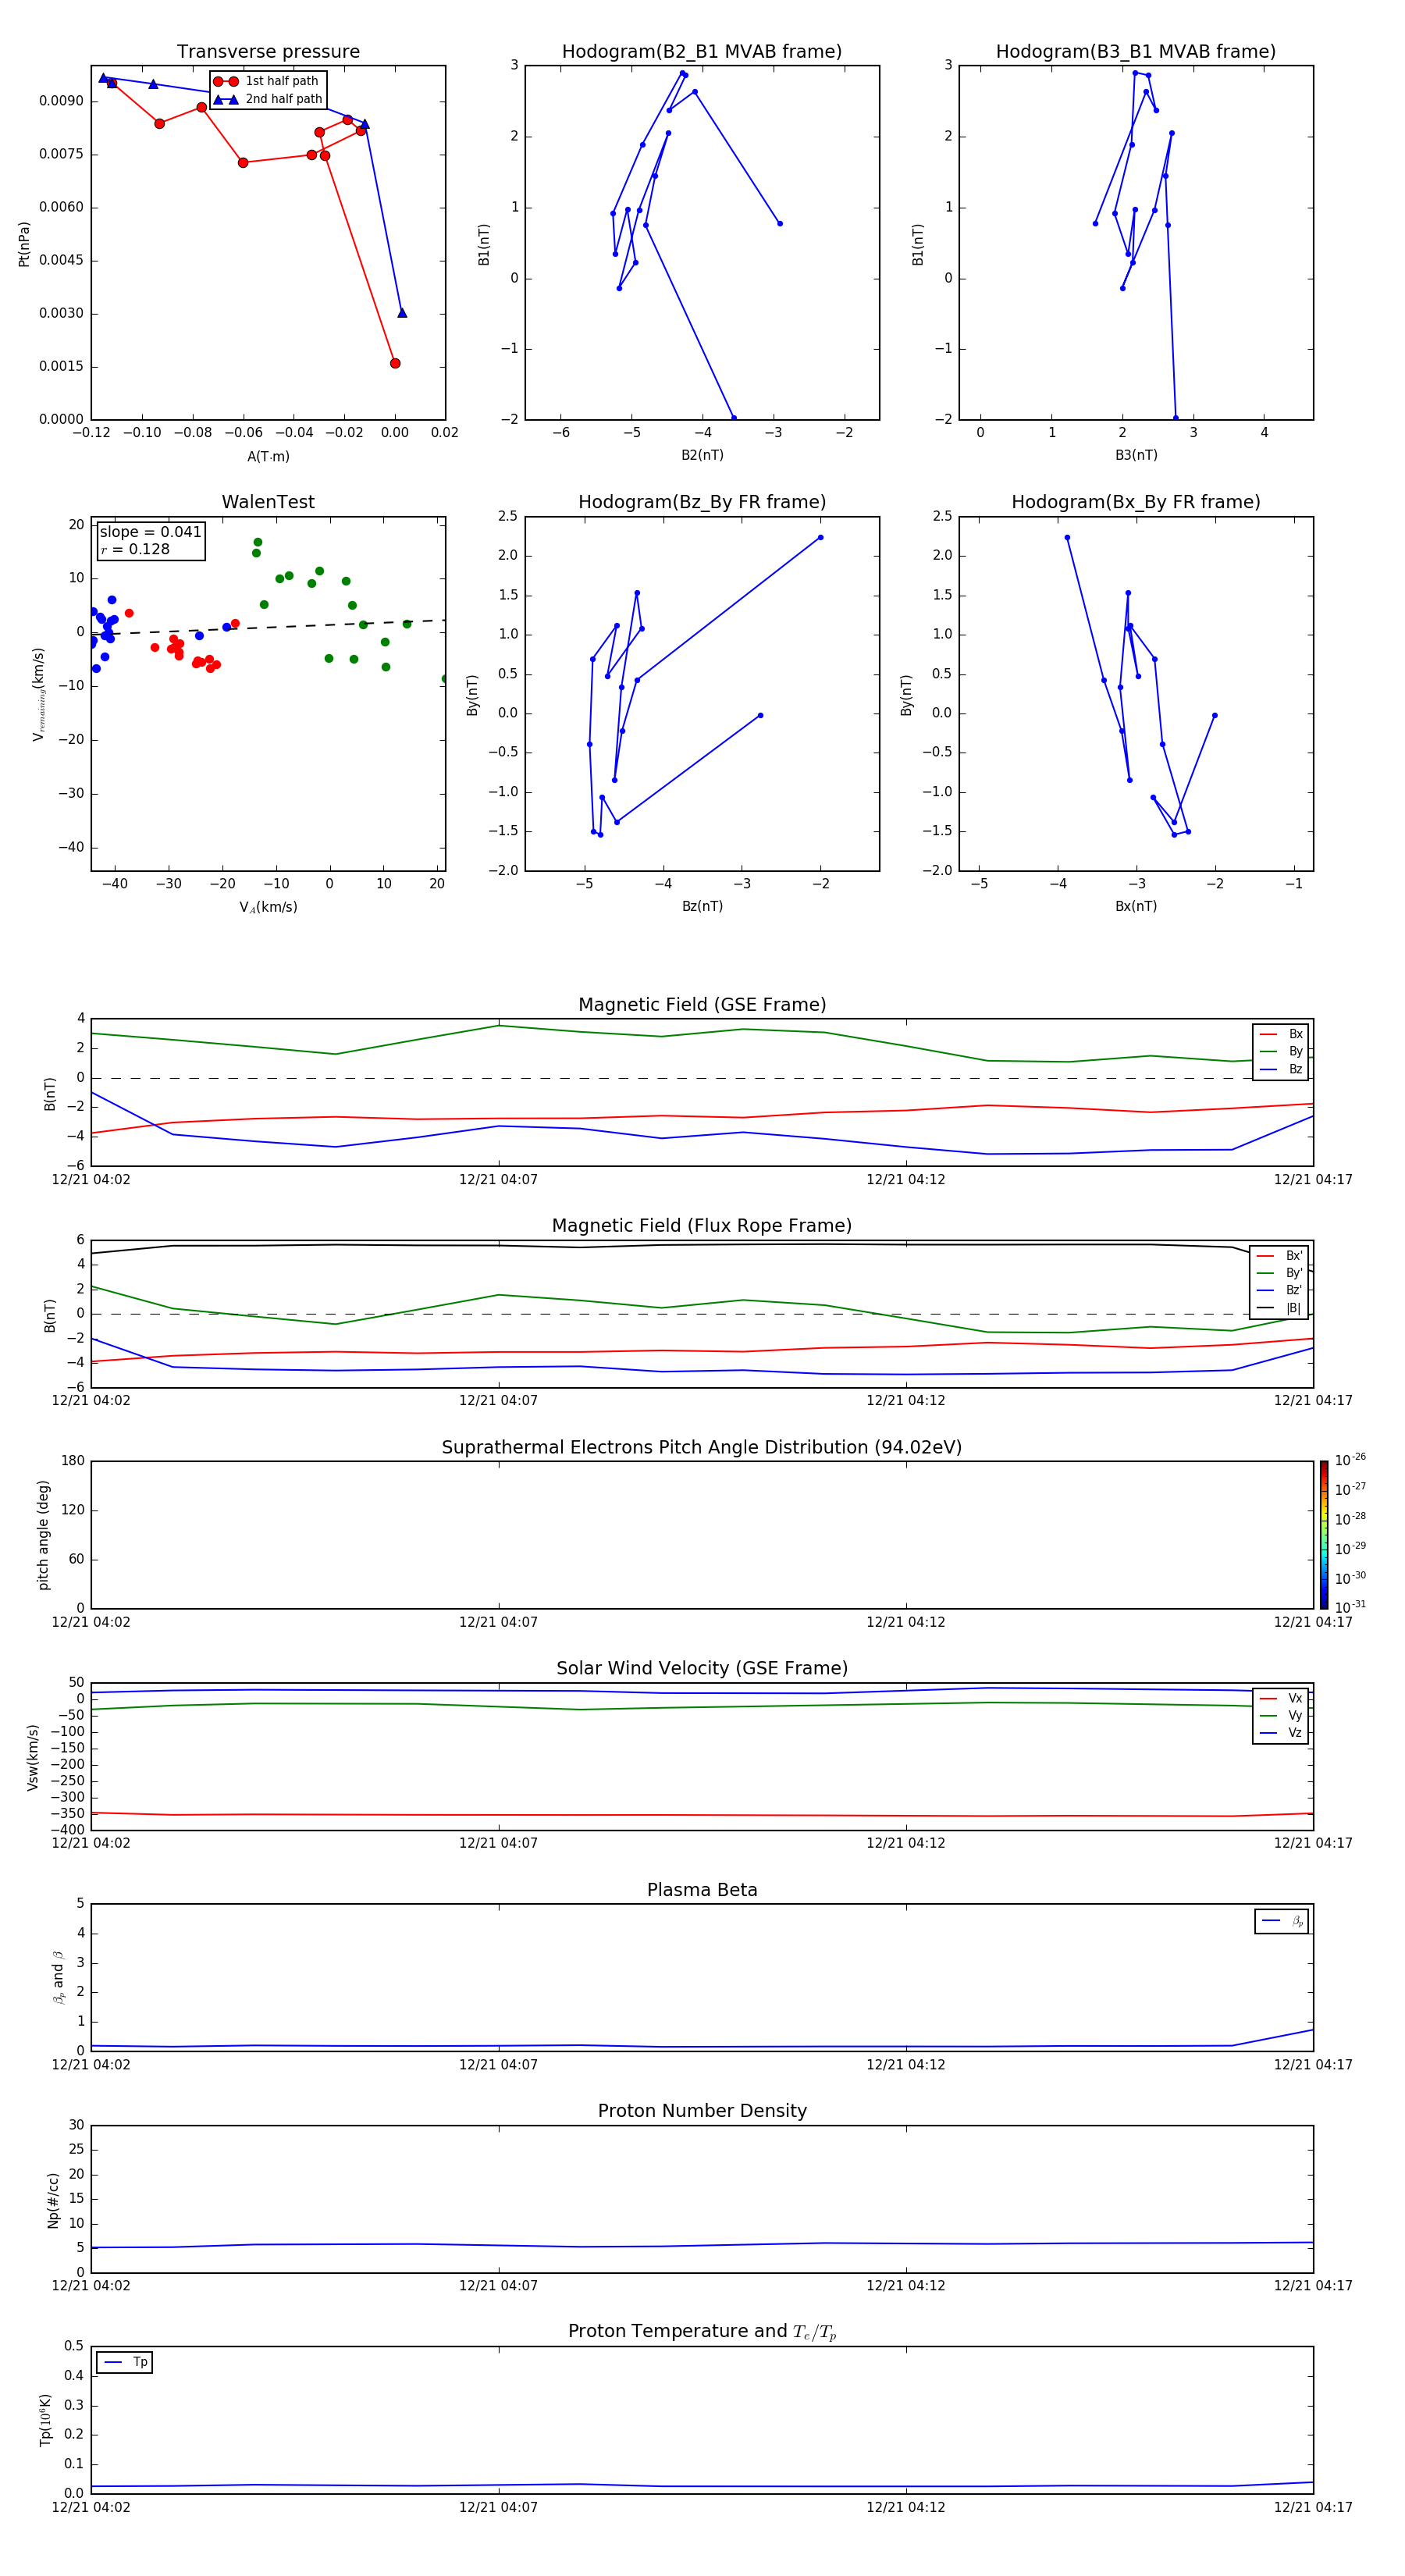Click the '−400' y-tick on solar wind panel
Image resolution: width=1405 pixels, height=2576 pixels.
point(66,1830)
